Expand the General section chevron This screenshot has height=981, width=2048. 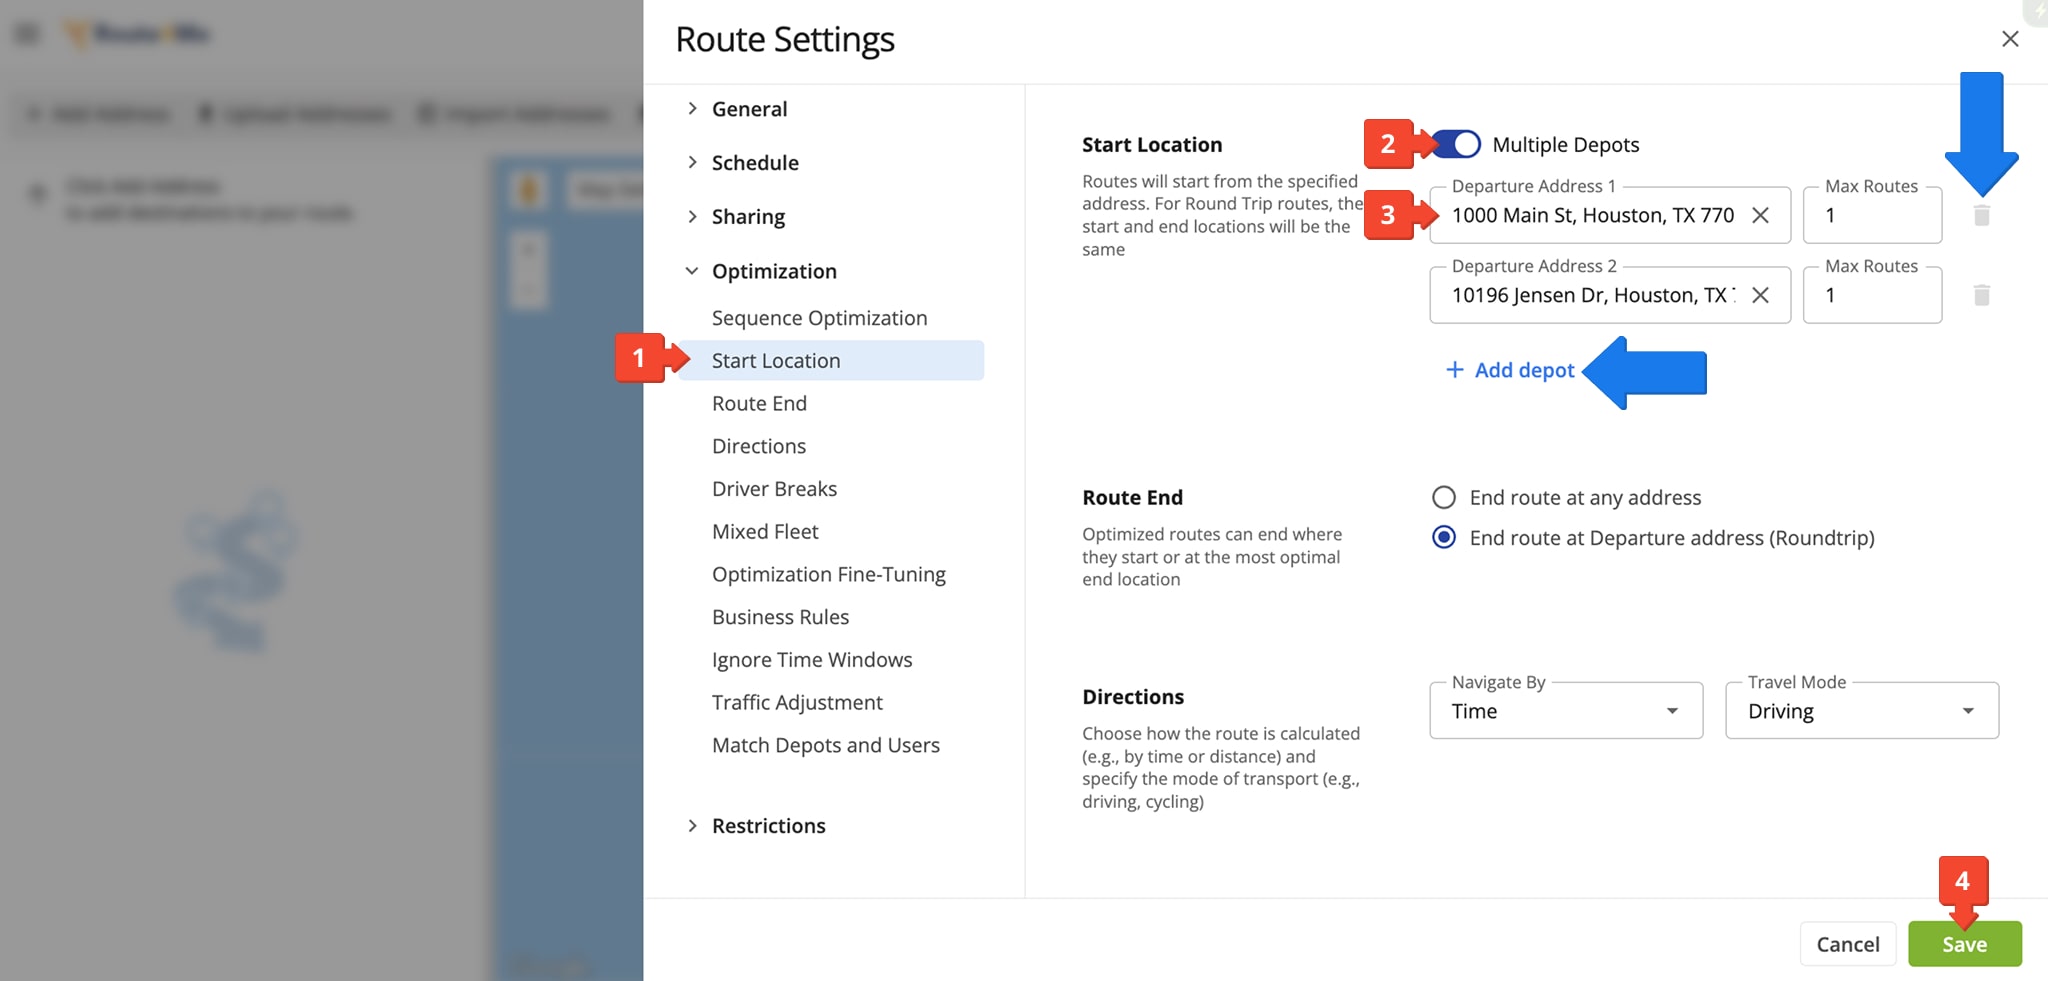pyautogui.click(x=692, y=108)
